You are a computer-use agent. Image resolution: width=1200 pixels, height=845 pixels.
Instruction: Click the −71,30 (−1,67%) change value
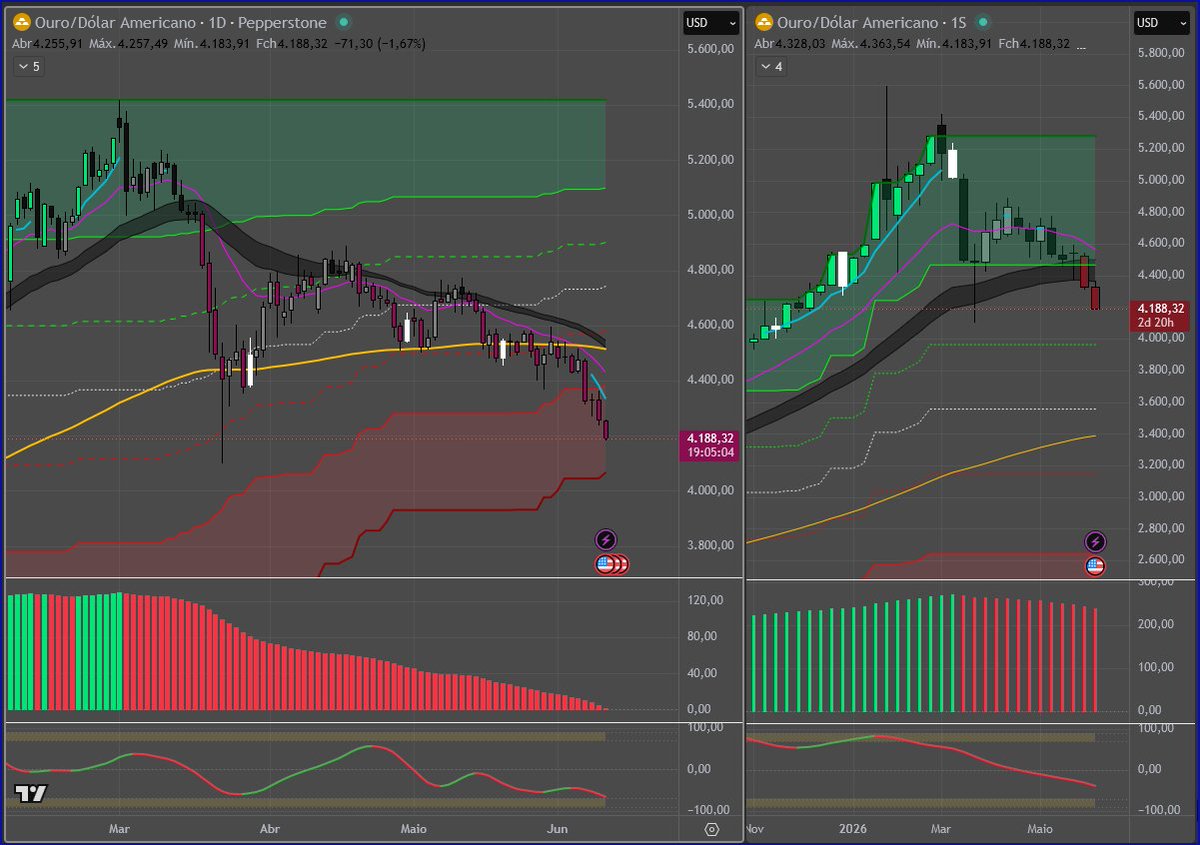point(379,44)
